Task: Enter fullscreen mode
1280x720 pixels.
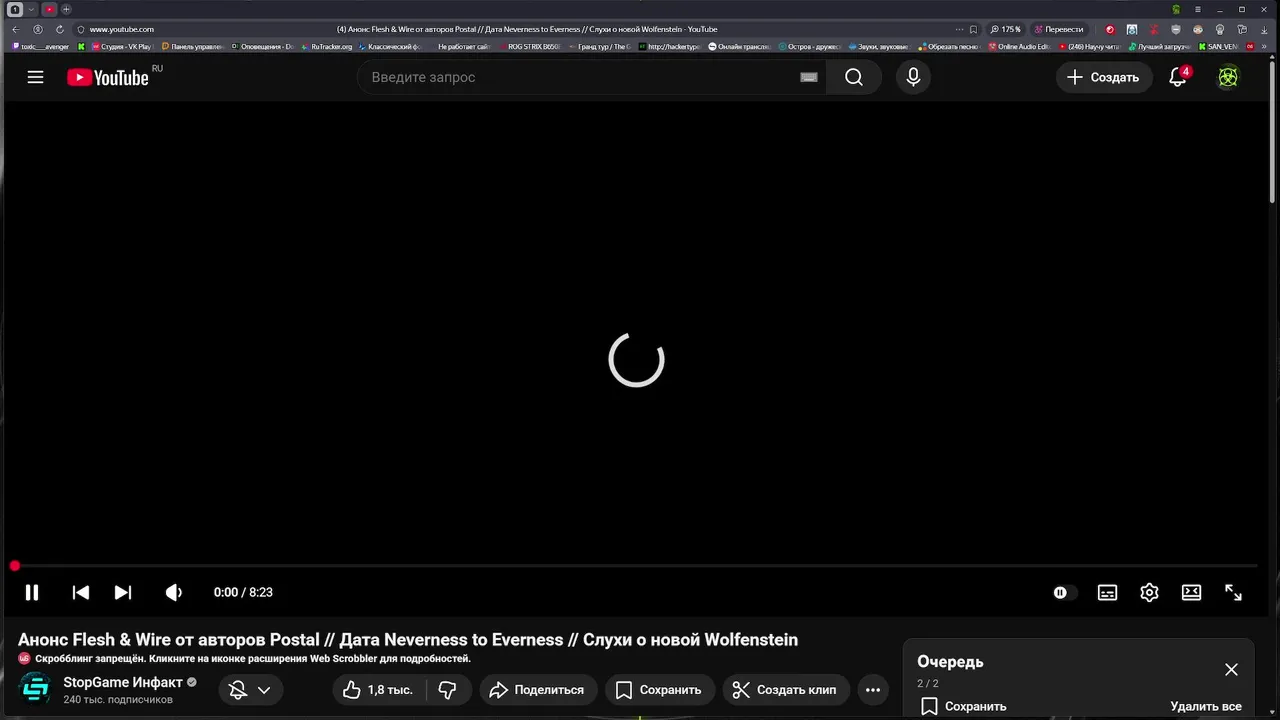Action: pos(1234,592)
